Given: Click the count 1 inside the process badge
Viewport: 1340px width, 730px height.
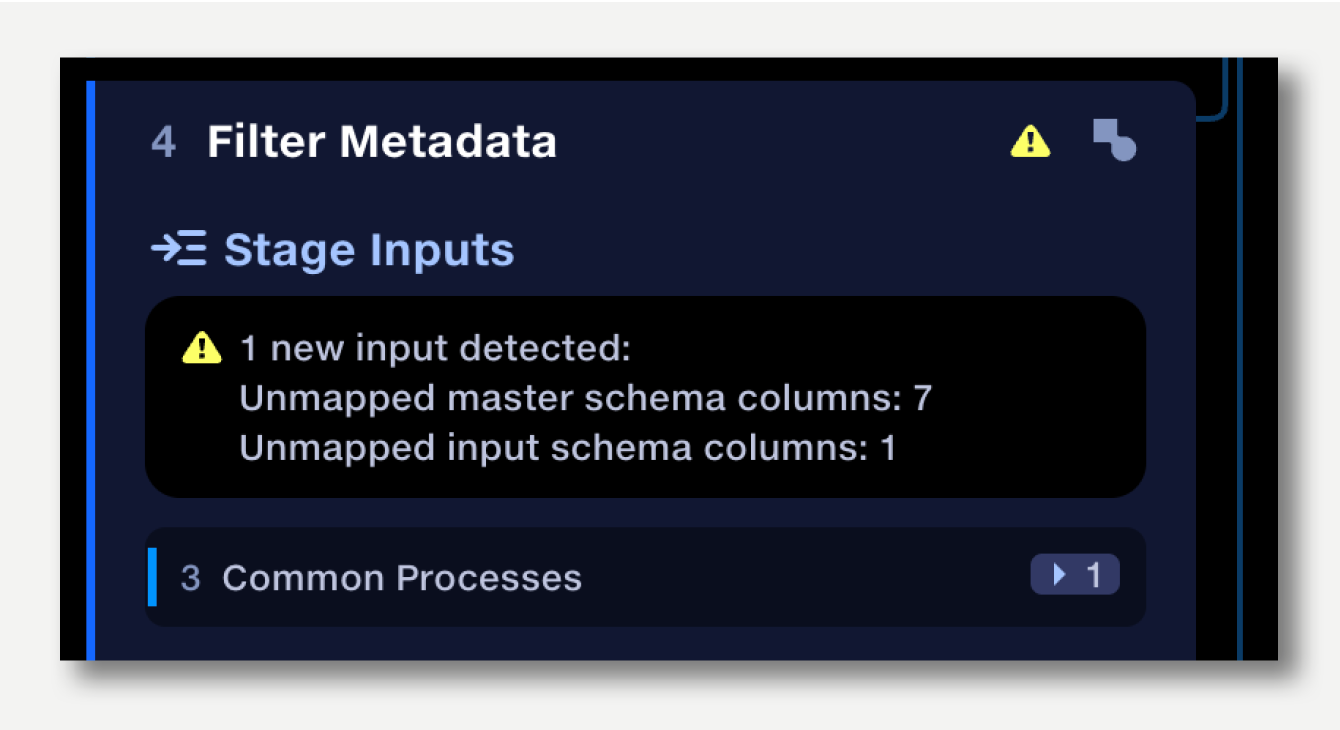Looking at the screenshot, I should (x=1094, y=575).
